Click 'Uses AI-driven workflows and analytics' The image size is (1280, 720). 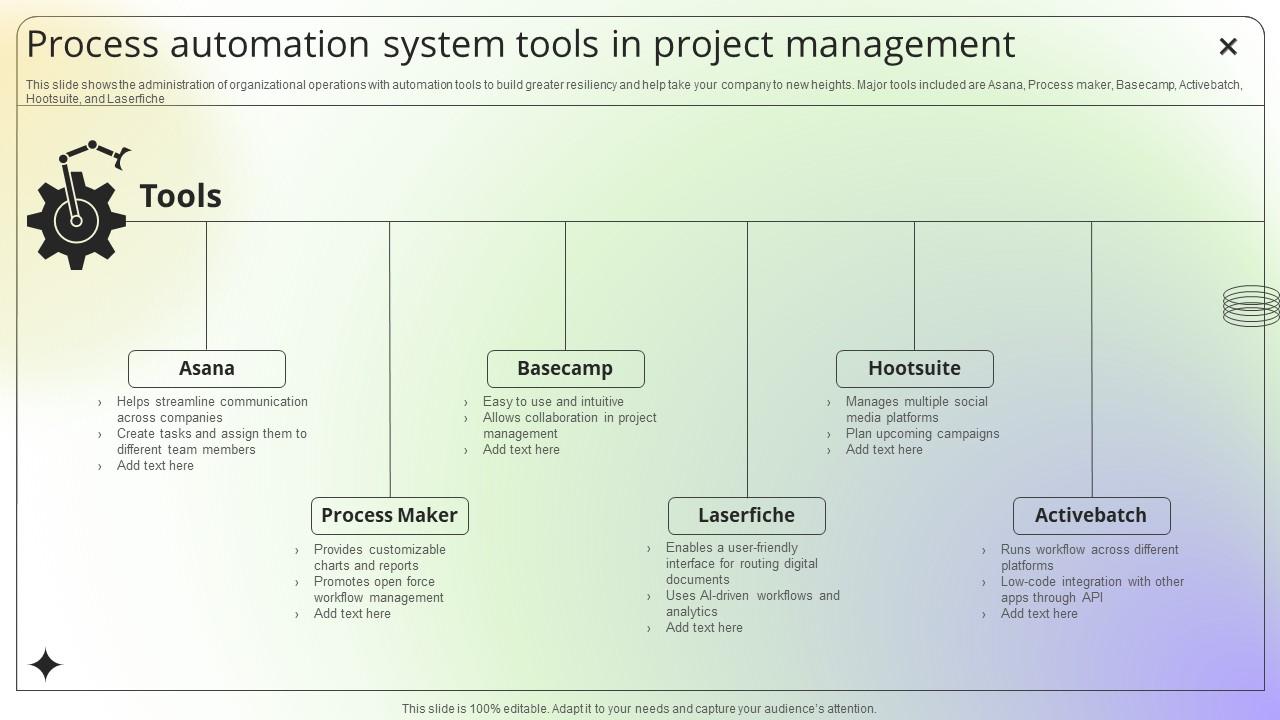coord(753,604)
